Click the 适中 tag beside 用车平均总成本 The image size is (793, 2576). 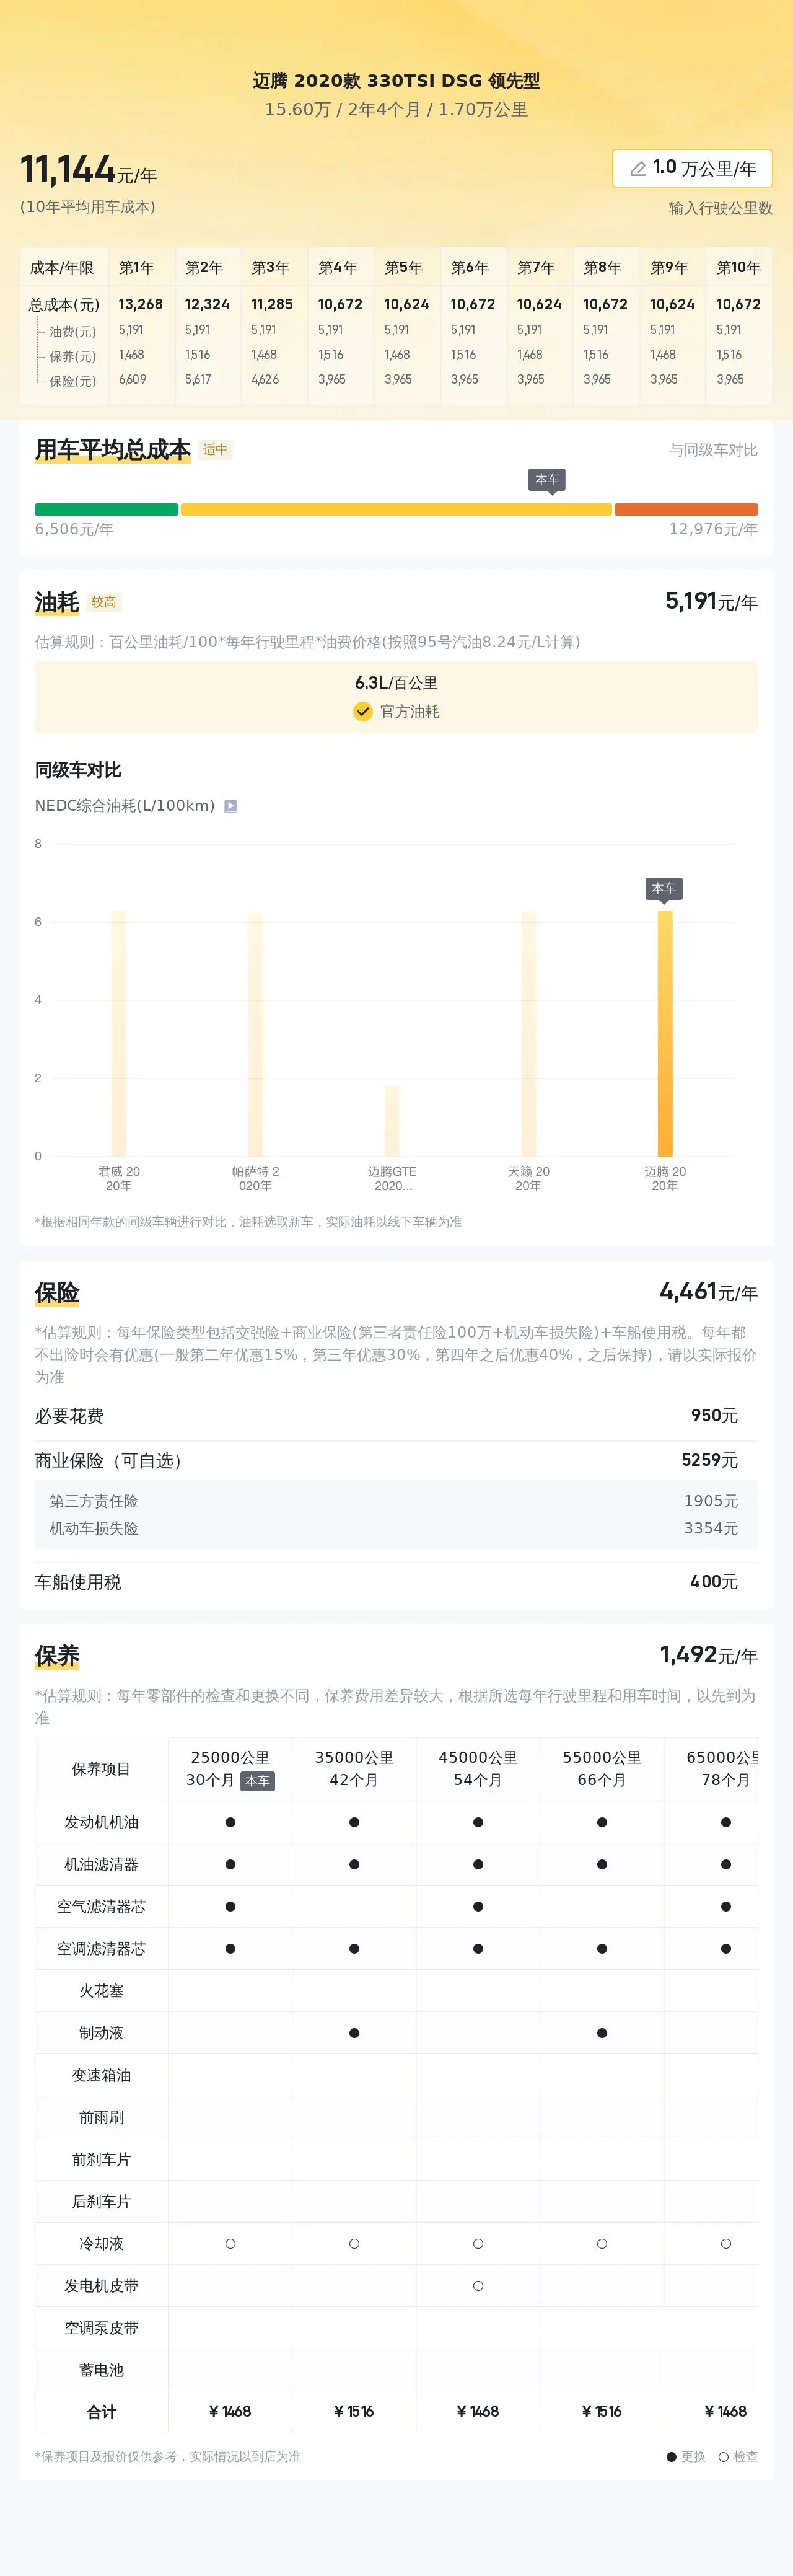pos(215,450)
